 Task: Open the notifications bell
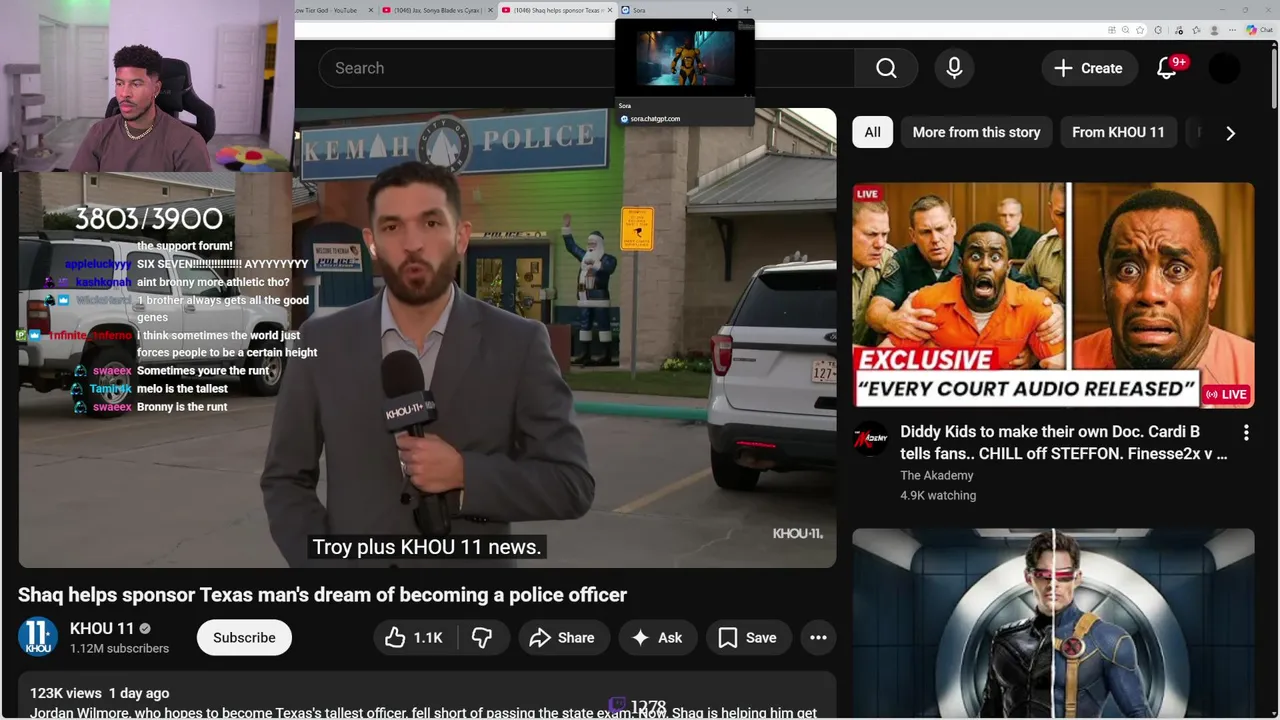coord(1167,68)
